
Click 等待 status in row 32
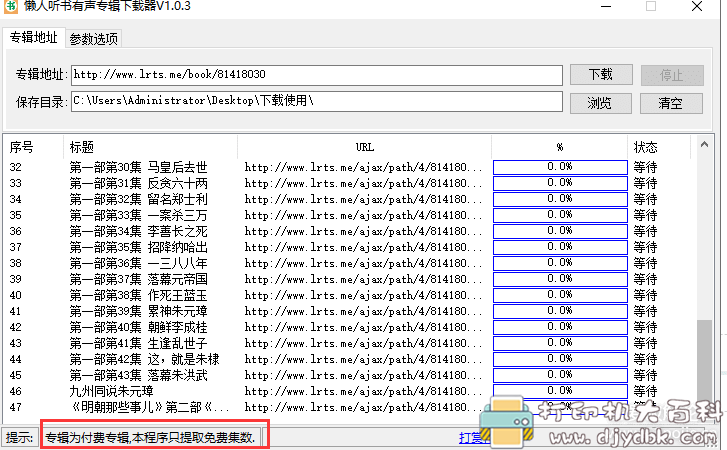tap(645, 167)
